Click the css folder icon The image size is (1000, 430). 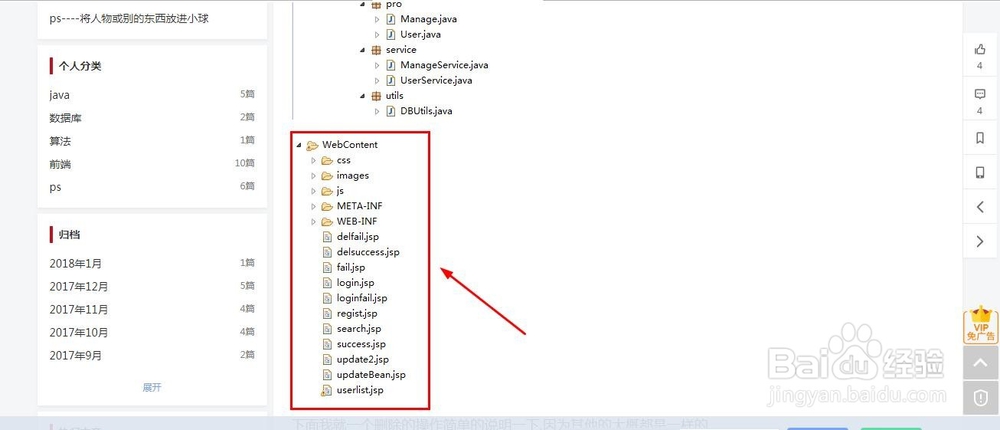pyautogui.click(x=327, y=160)
